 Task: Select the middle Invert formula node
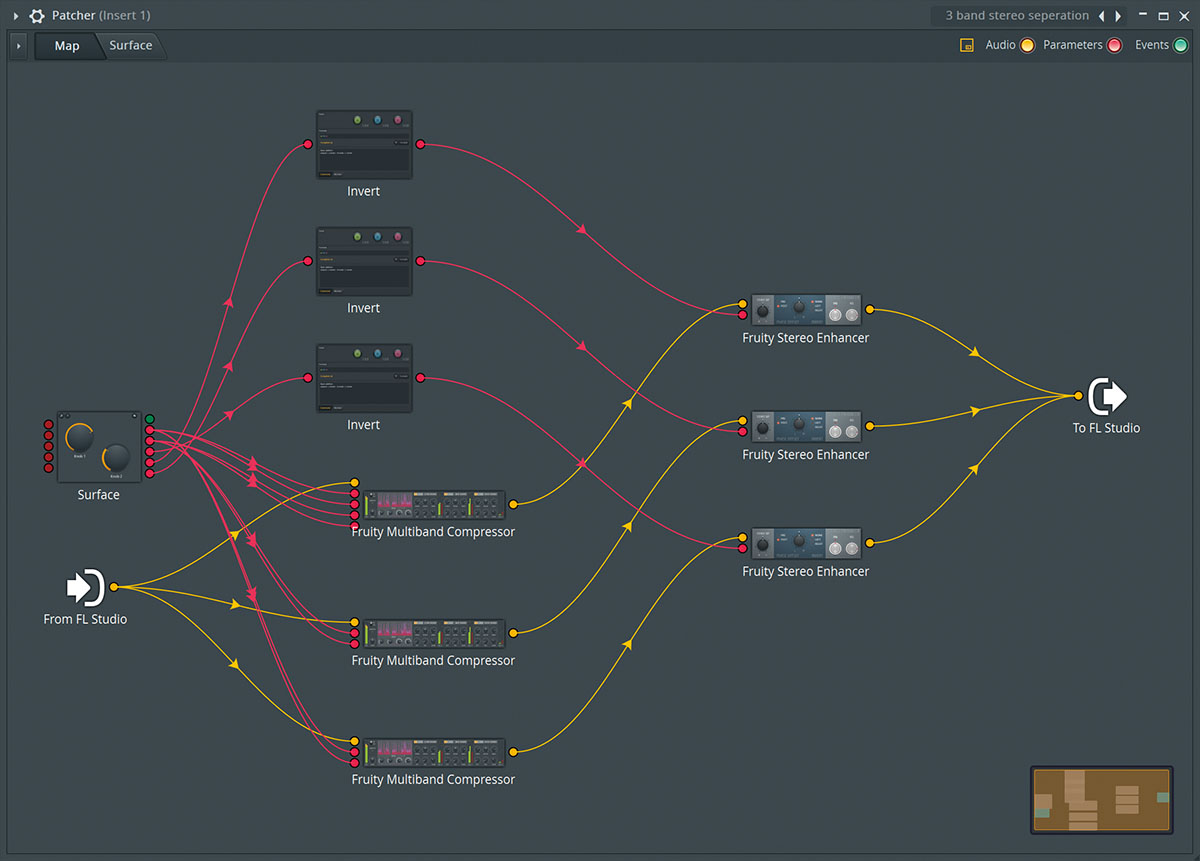364,262
